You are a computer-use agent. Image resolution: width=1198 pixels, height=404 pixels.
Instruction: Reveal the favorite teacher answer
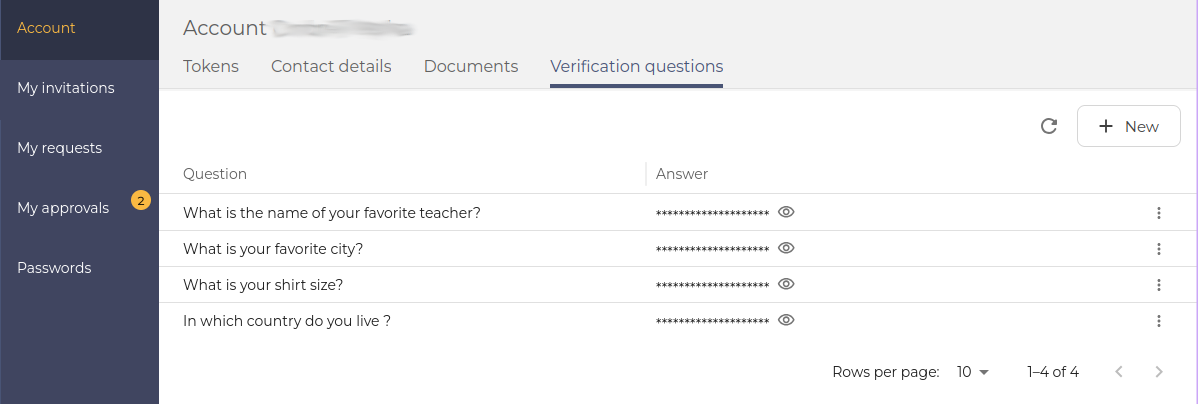point(786,212)
